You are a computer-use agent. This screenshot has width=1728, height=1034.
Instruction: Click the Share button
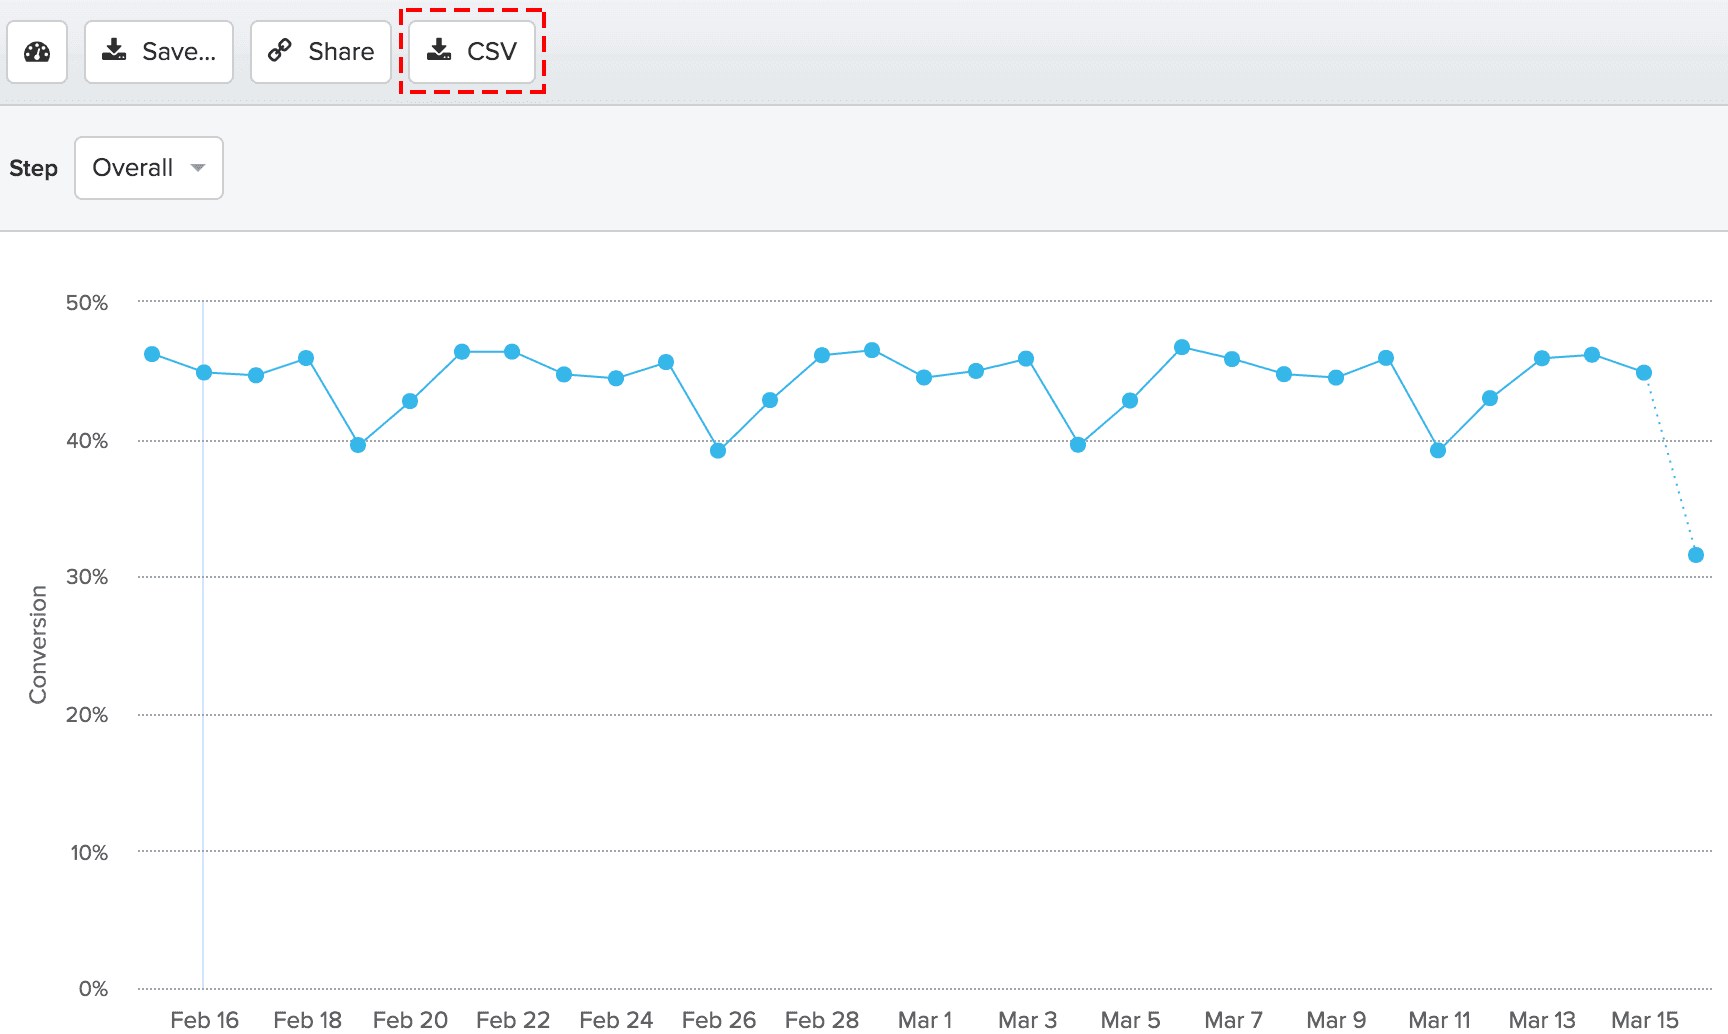[x=320, y=51]
